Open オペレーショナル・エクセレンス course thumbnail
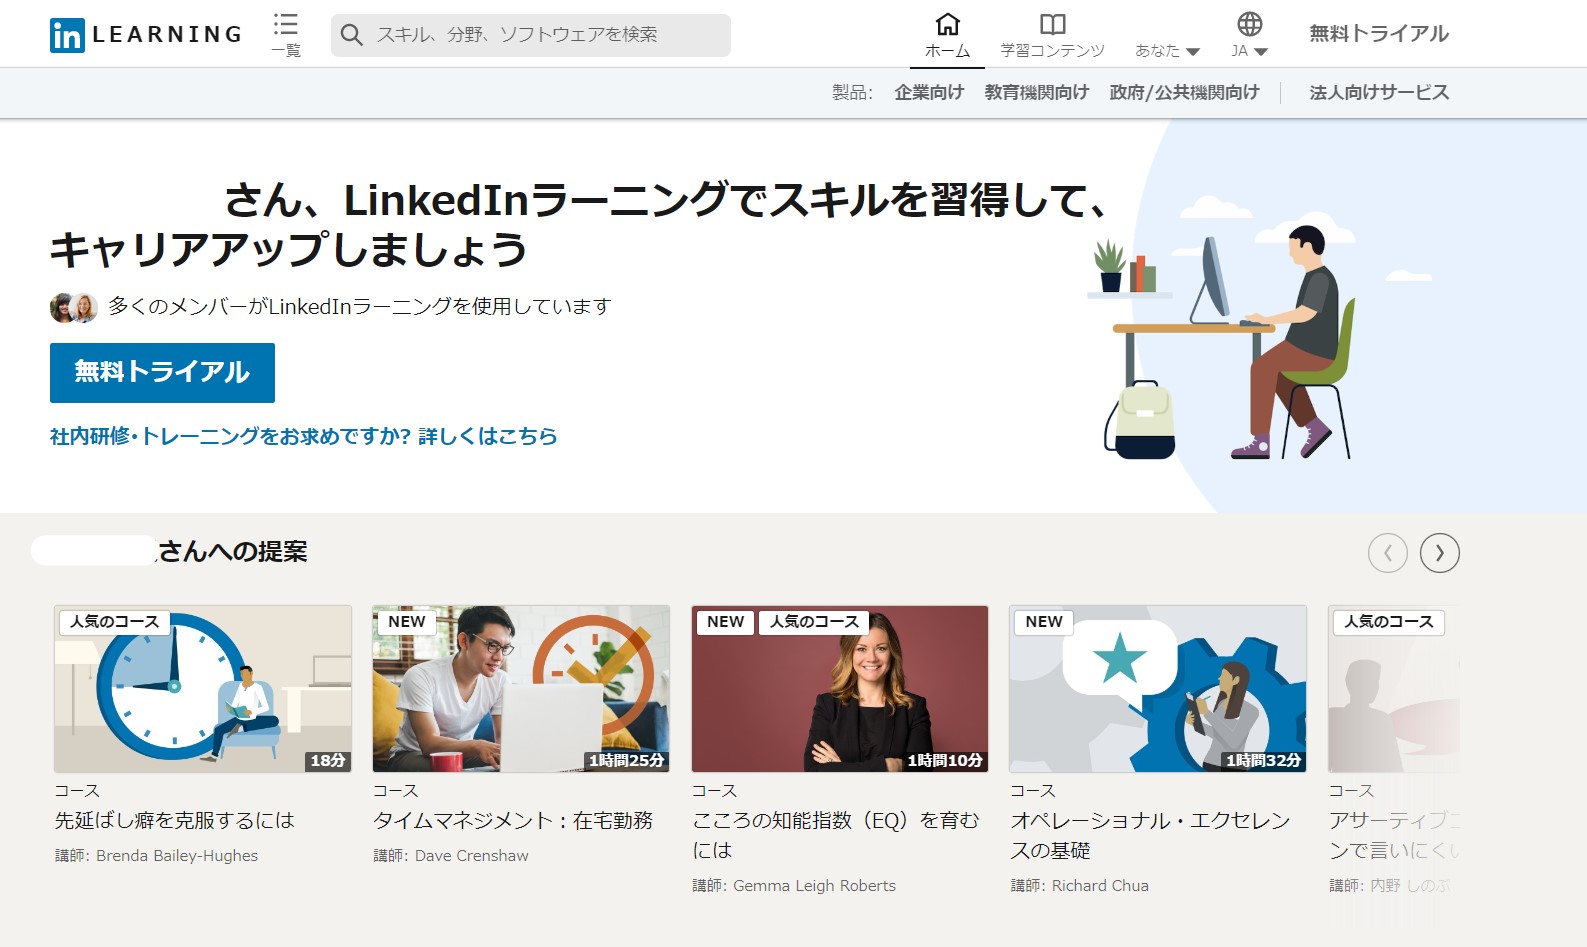The image size is (1587, 947). click(x=1158, y=688)
